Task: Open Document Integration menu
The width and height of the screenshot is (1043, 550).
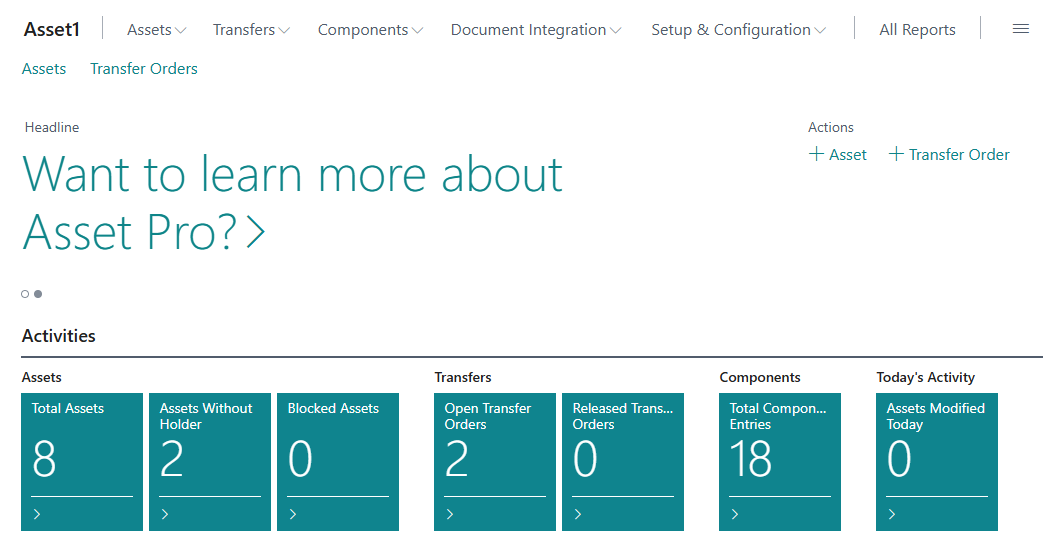Action: coord(535,30)
